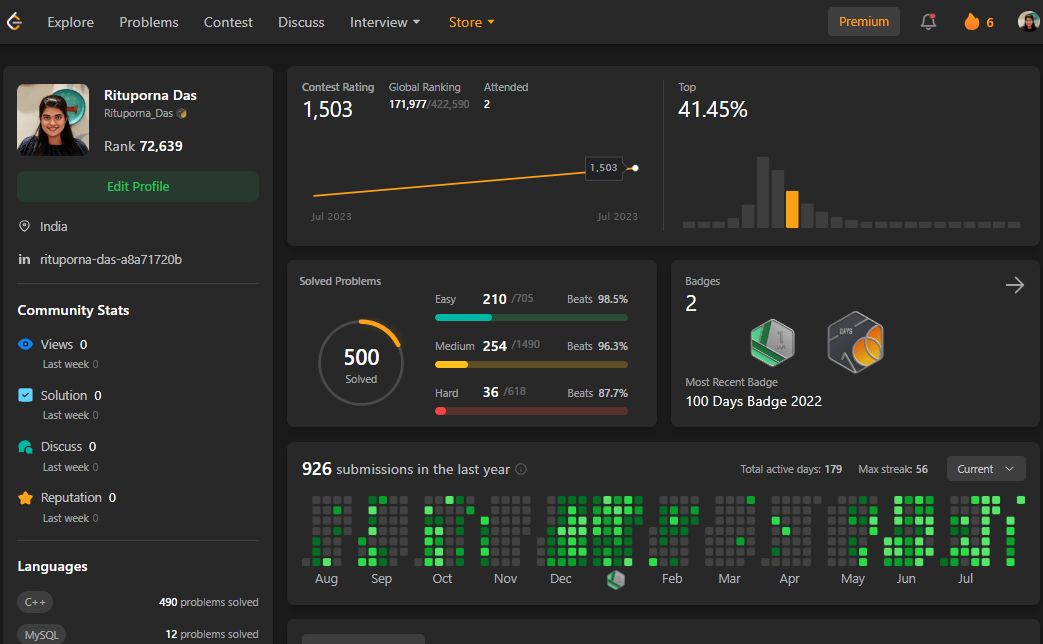Open the user avatar menu
This screenshot has width=1043, height=644.
click(x=1028, y=21)
